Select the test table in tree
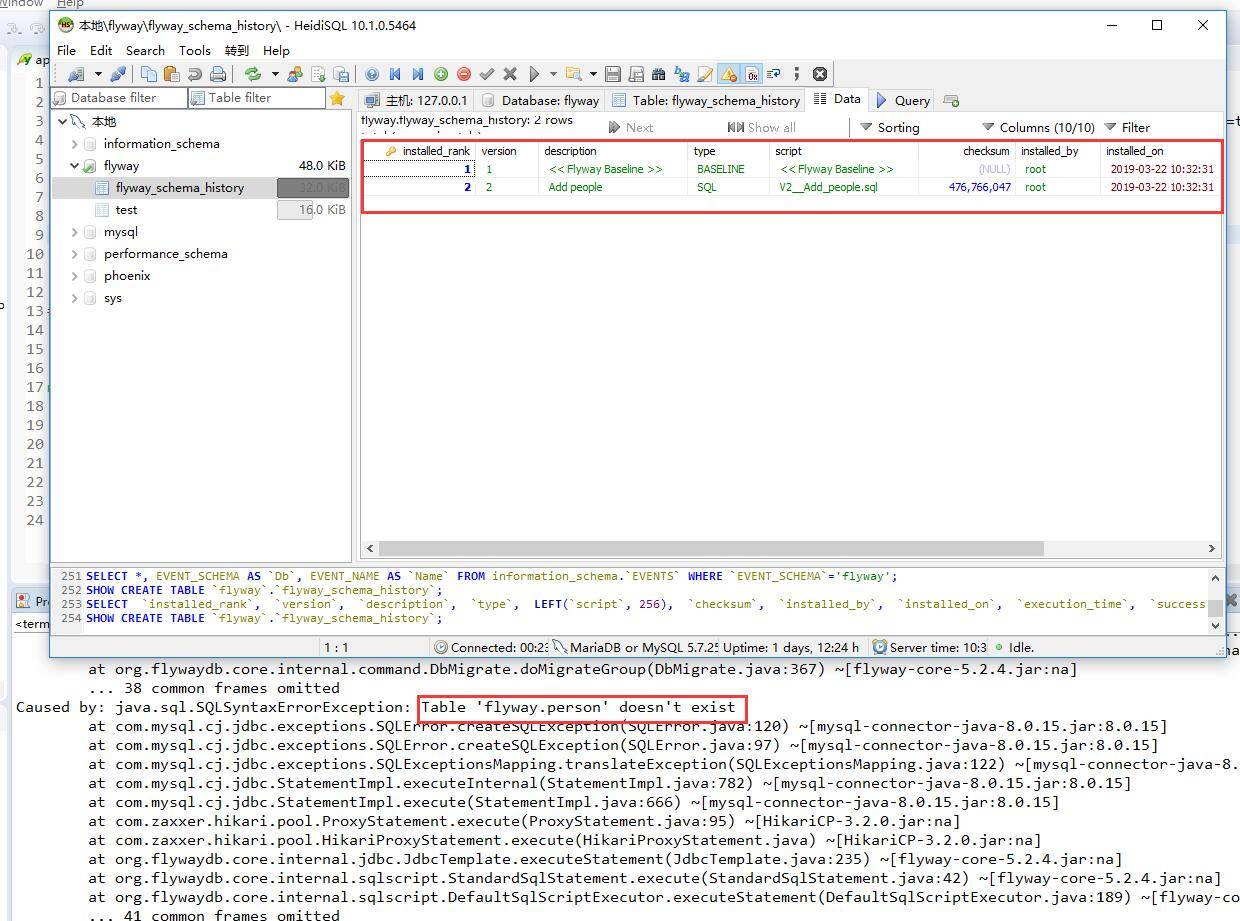Viewport: 1240px width, 921px height. click(126, 209)
